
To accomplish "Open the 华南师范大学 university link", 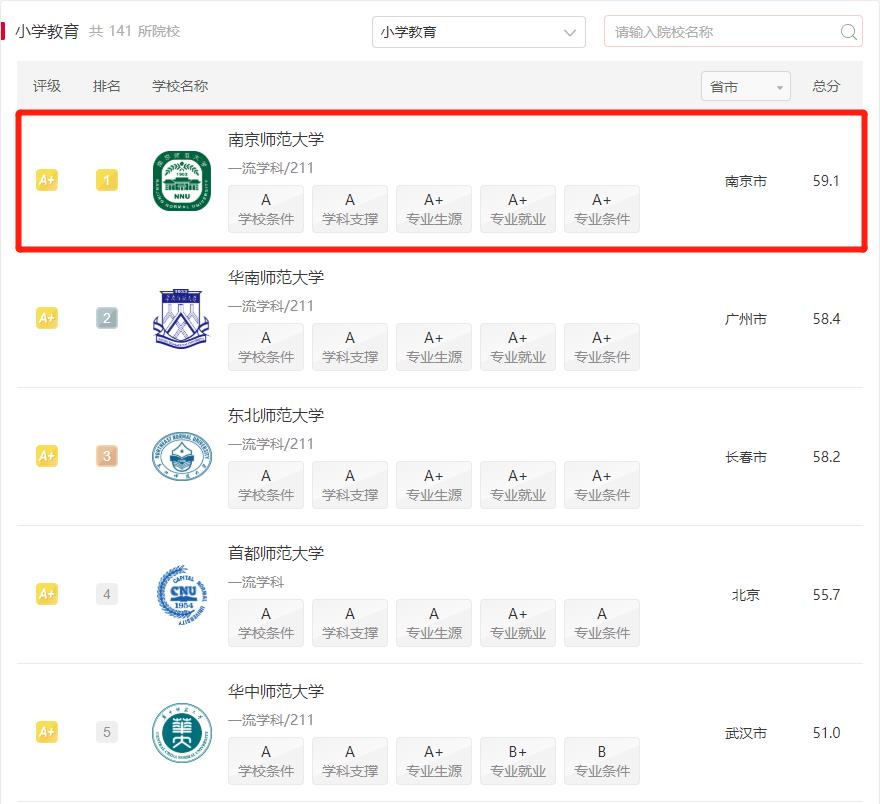I will (275, 278).
